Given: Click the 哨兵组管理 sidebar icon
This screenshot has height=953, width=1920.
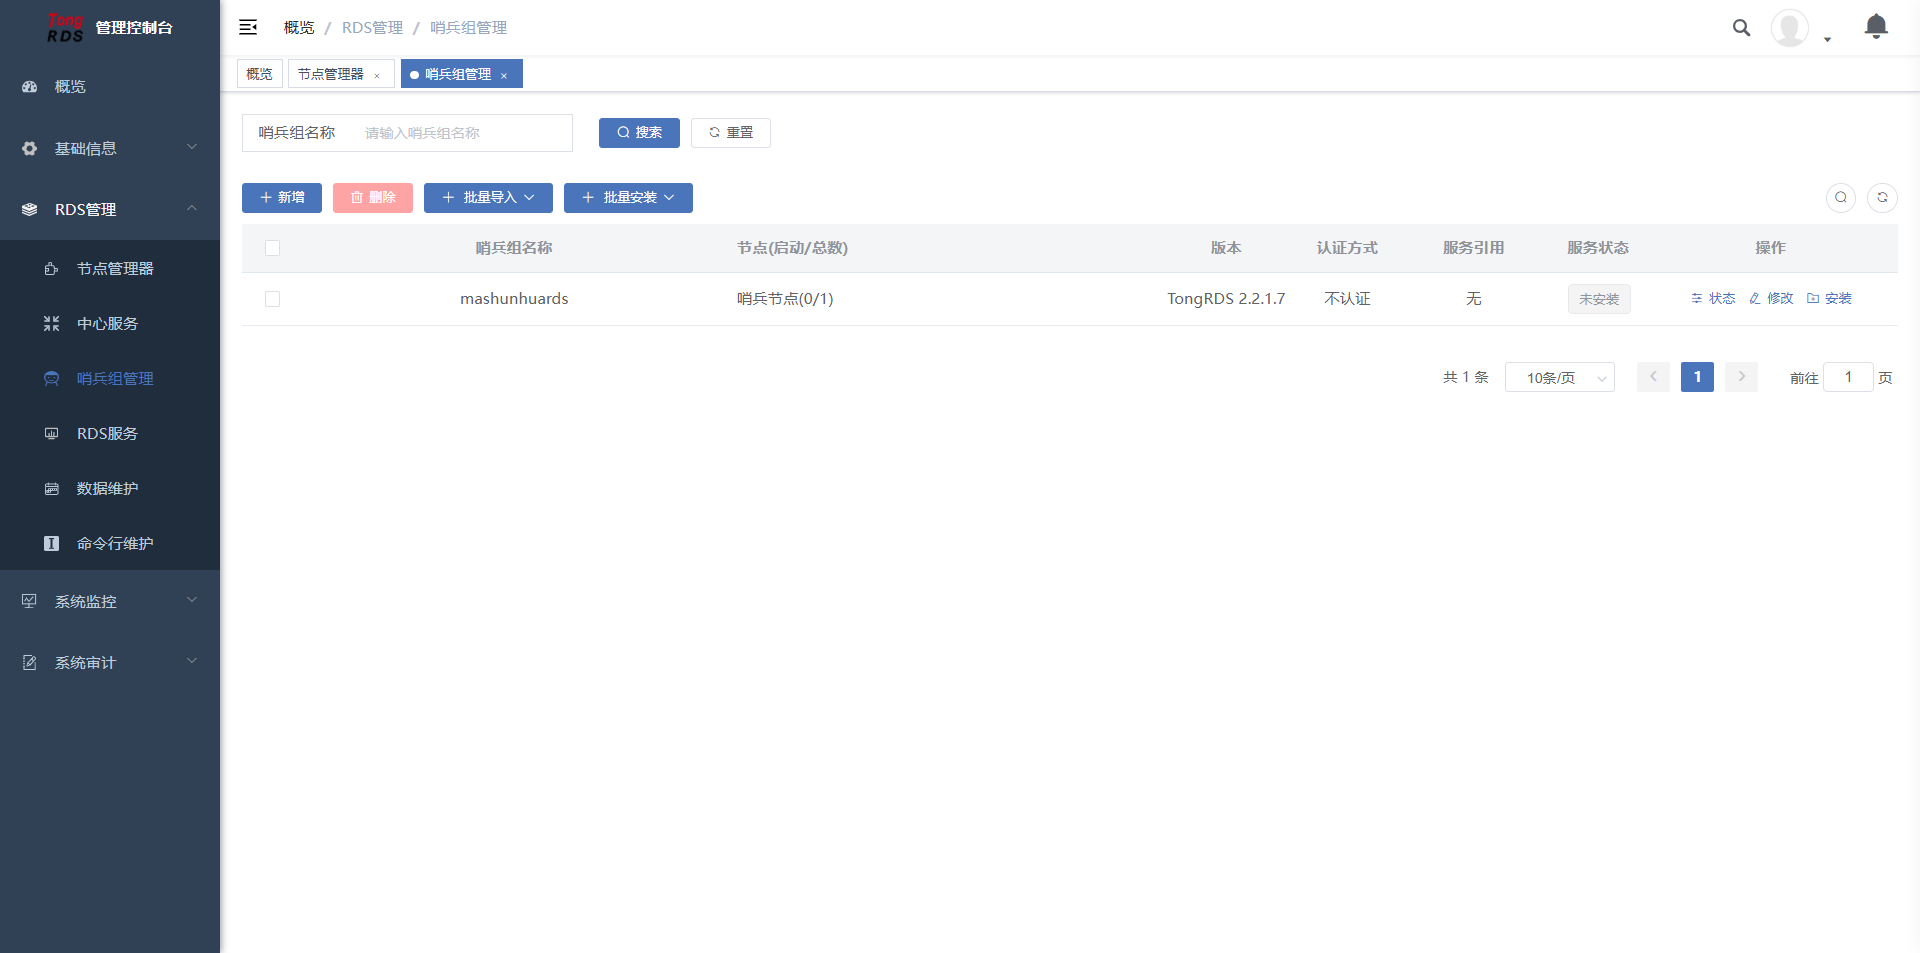Looking at the screenshot, I should tap(52, 379).
